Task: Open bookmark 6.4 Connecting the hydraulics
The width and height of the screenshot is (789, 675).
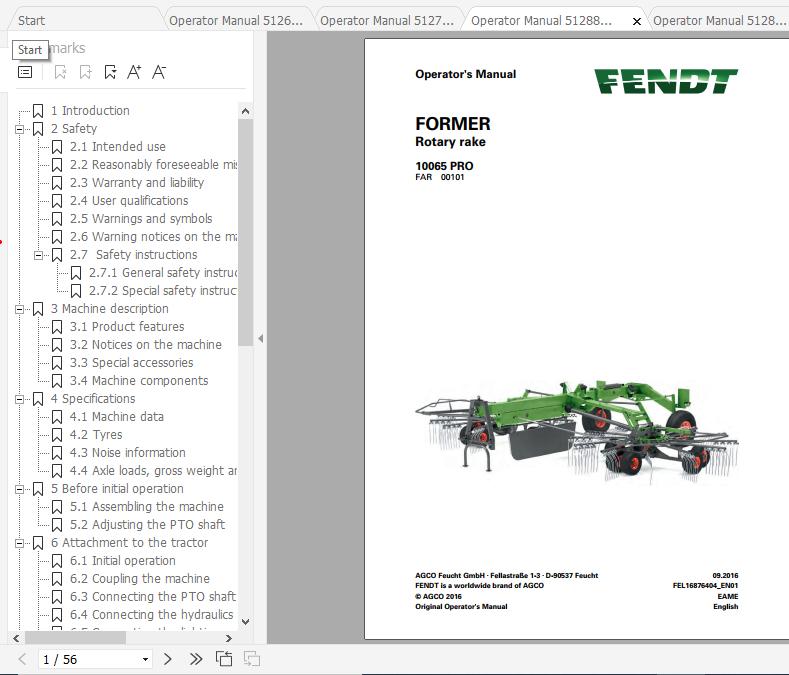Action: pyautogui.click(x=151, y=615)
